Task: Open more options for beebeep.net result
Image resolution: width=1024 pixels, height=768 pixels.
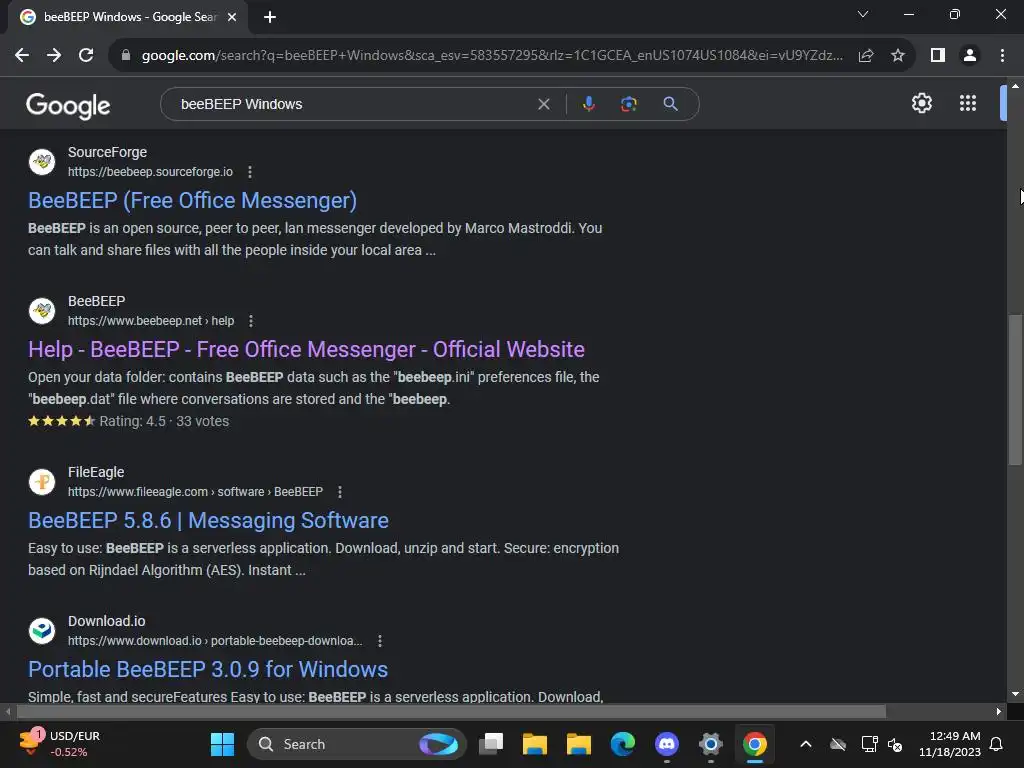Action: point(251,321)
